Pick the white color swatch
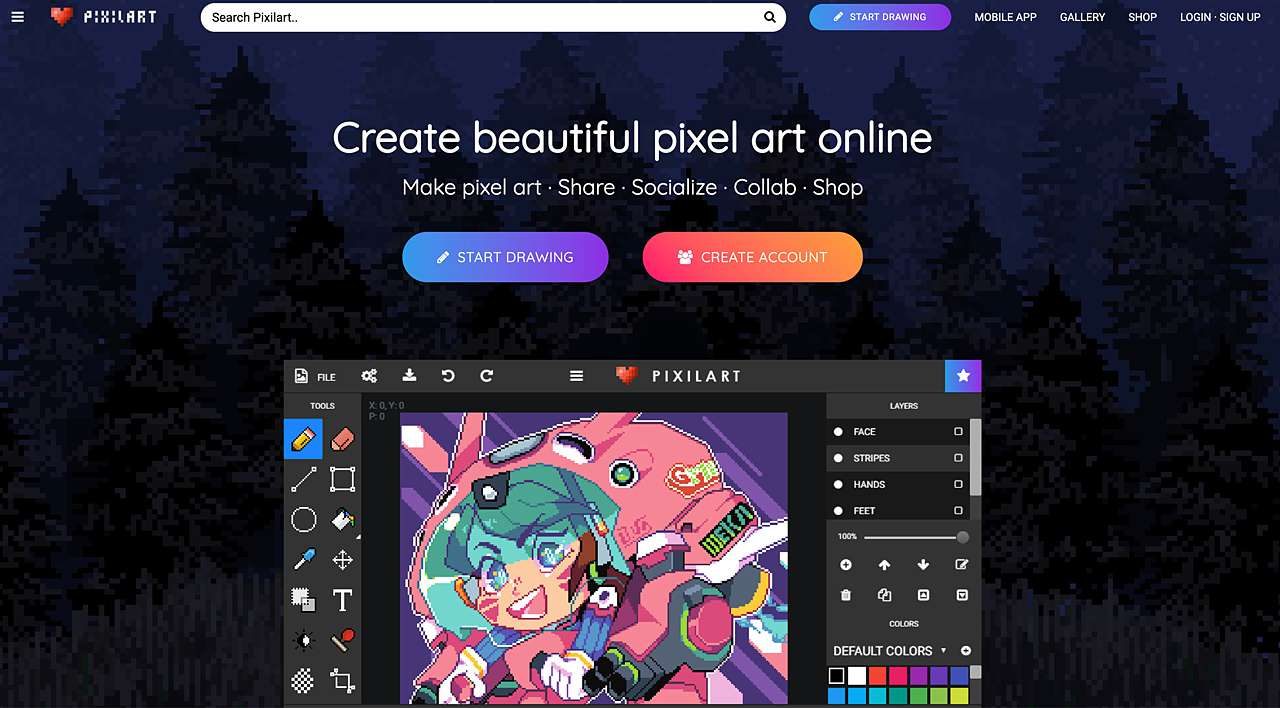The image size is (1280, 708). click(857, 676)
